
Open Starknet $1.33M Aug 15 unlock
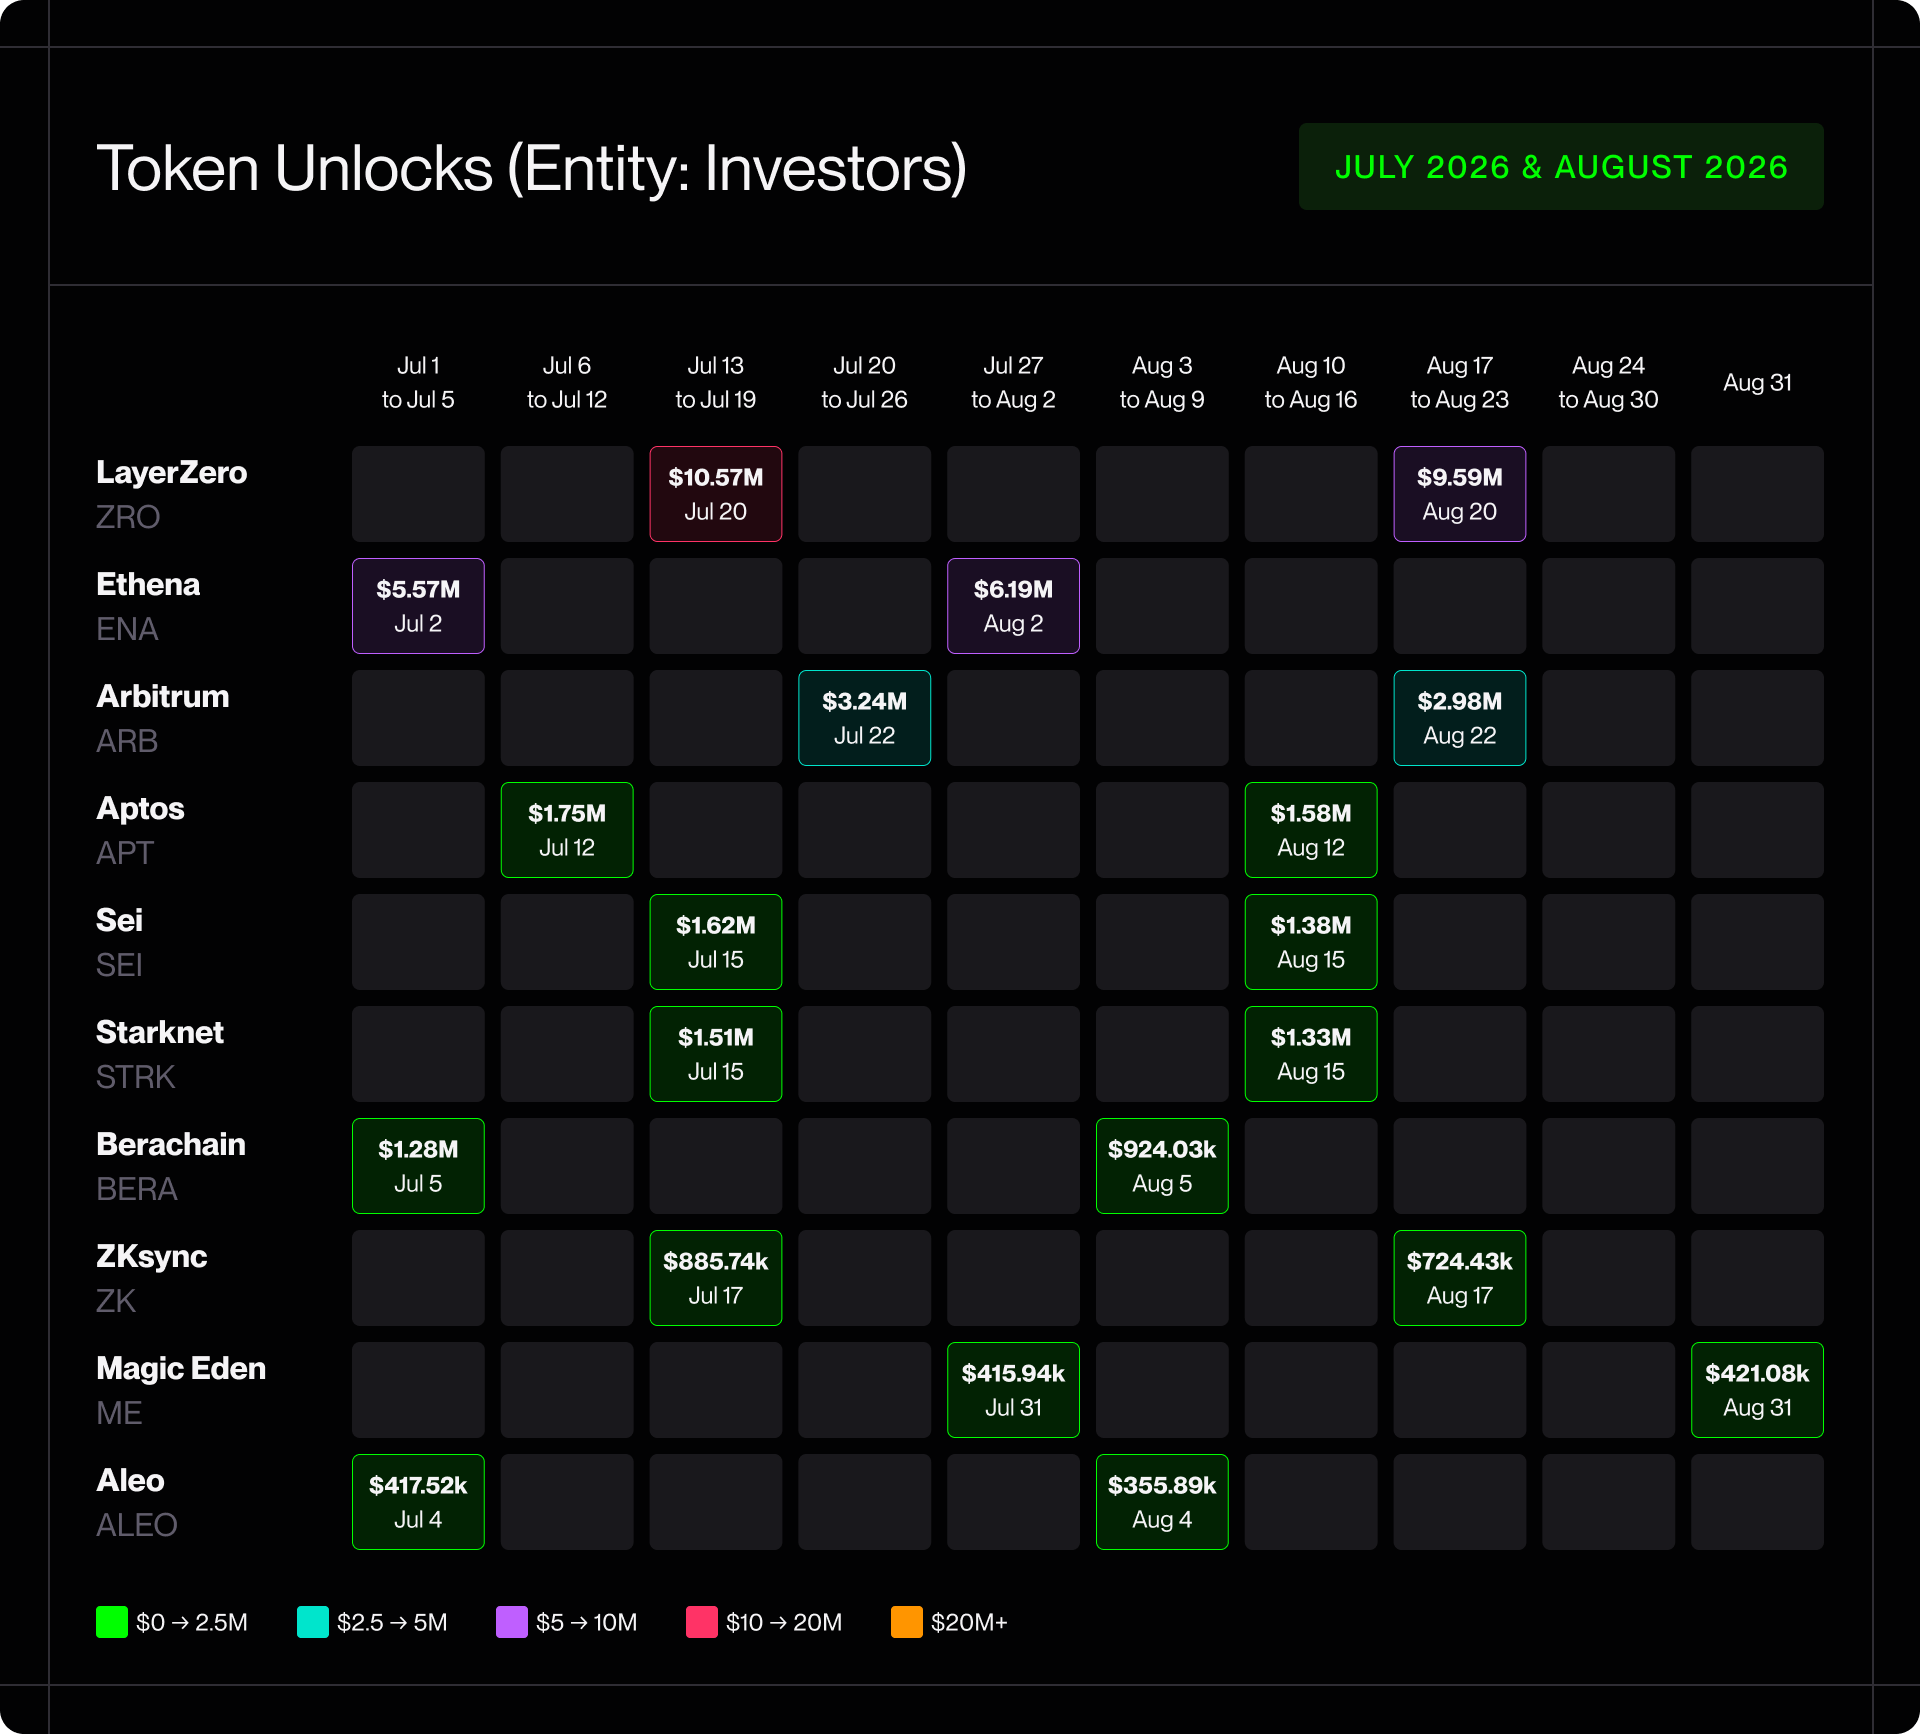click(1311, 1054)
